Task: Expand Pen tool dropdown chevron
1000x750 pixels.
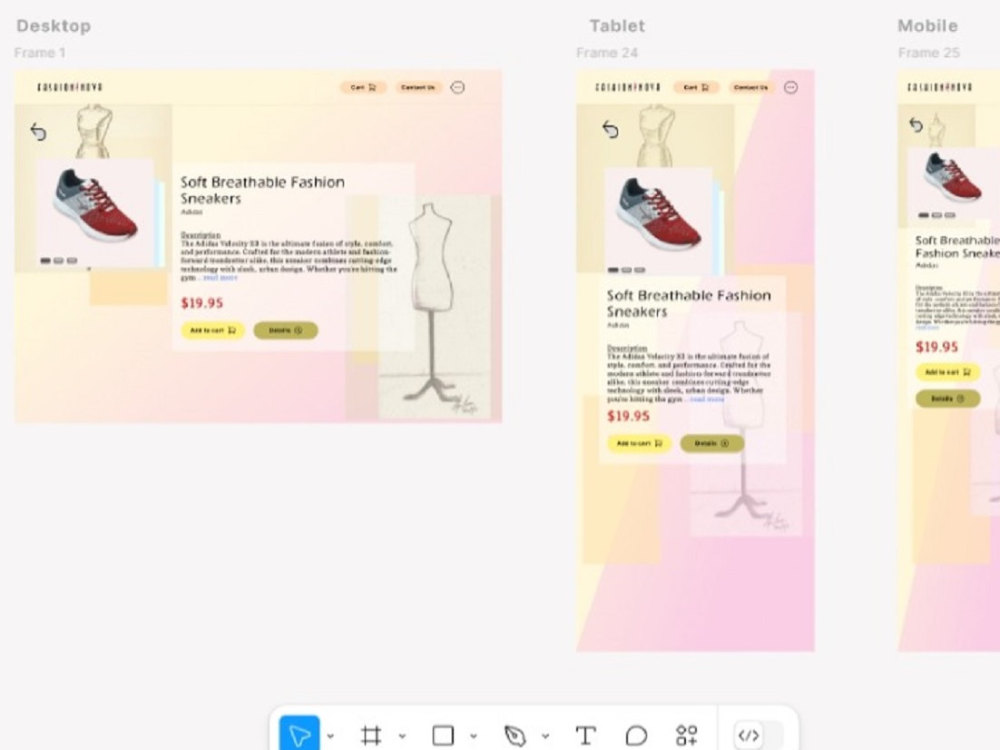Action: pos(546,736)
